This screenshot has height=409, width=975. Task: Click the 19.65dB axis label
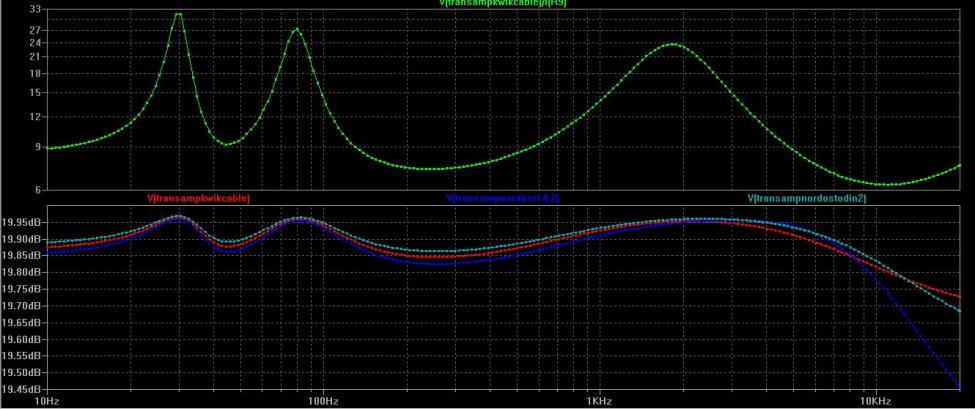pos(22,323)
